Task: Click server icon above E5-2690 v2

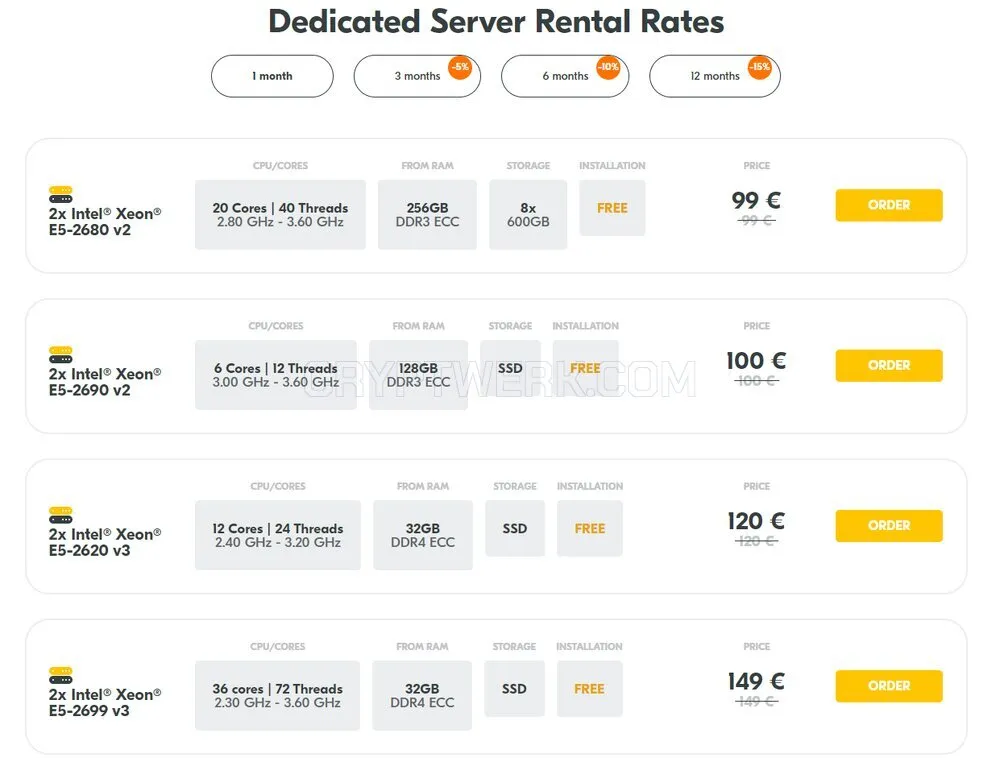Action: tap(61, 354)
